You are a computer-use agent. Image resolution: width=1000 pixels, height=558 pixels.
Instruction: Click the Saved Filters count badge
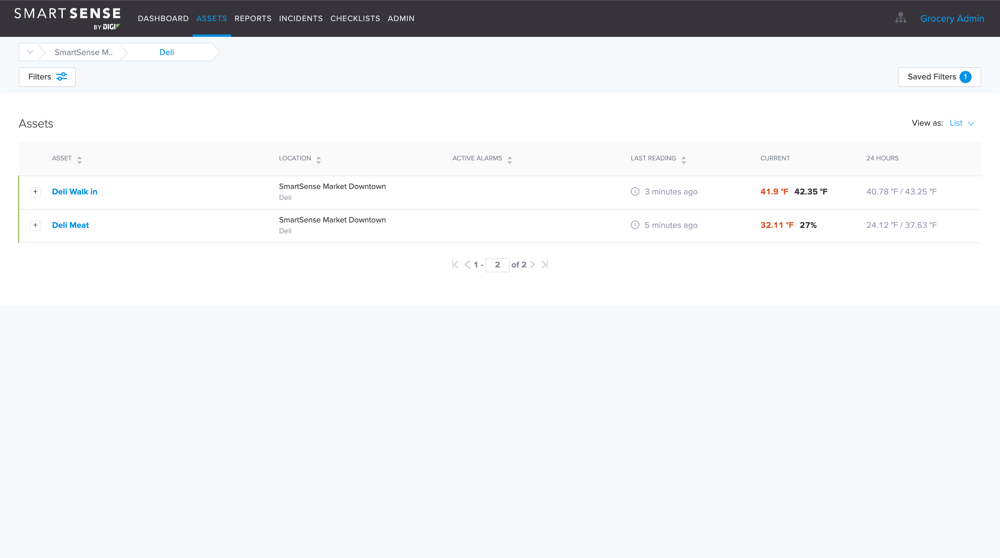(966, 77)
